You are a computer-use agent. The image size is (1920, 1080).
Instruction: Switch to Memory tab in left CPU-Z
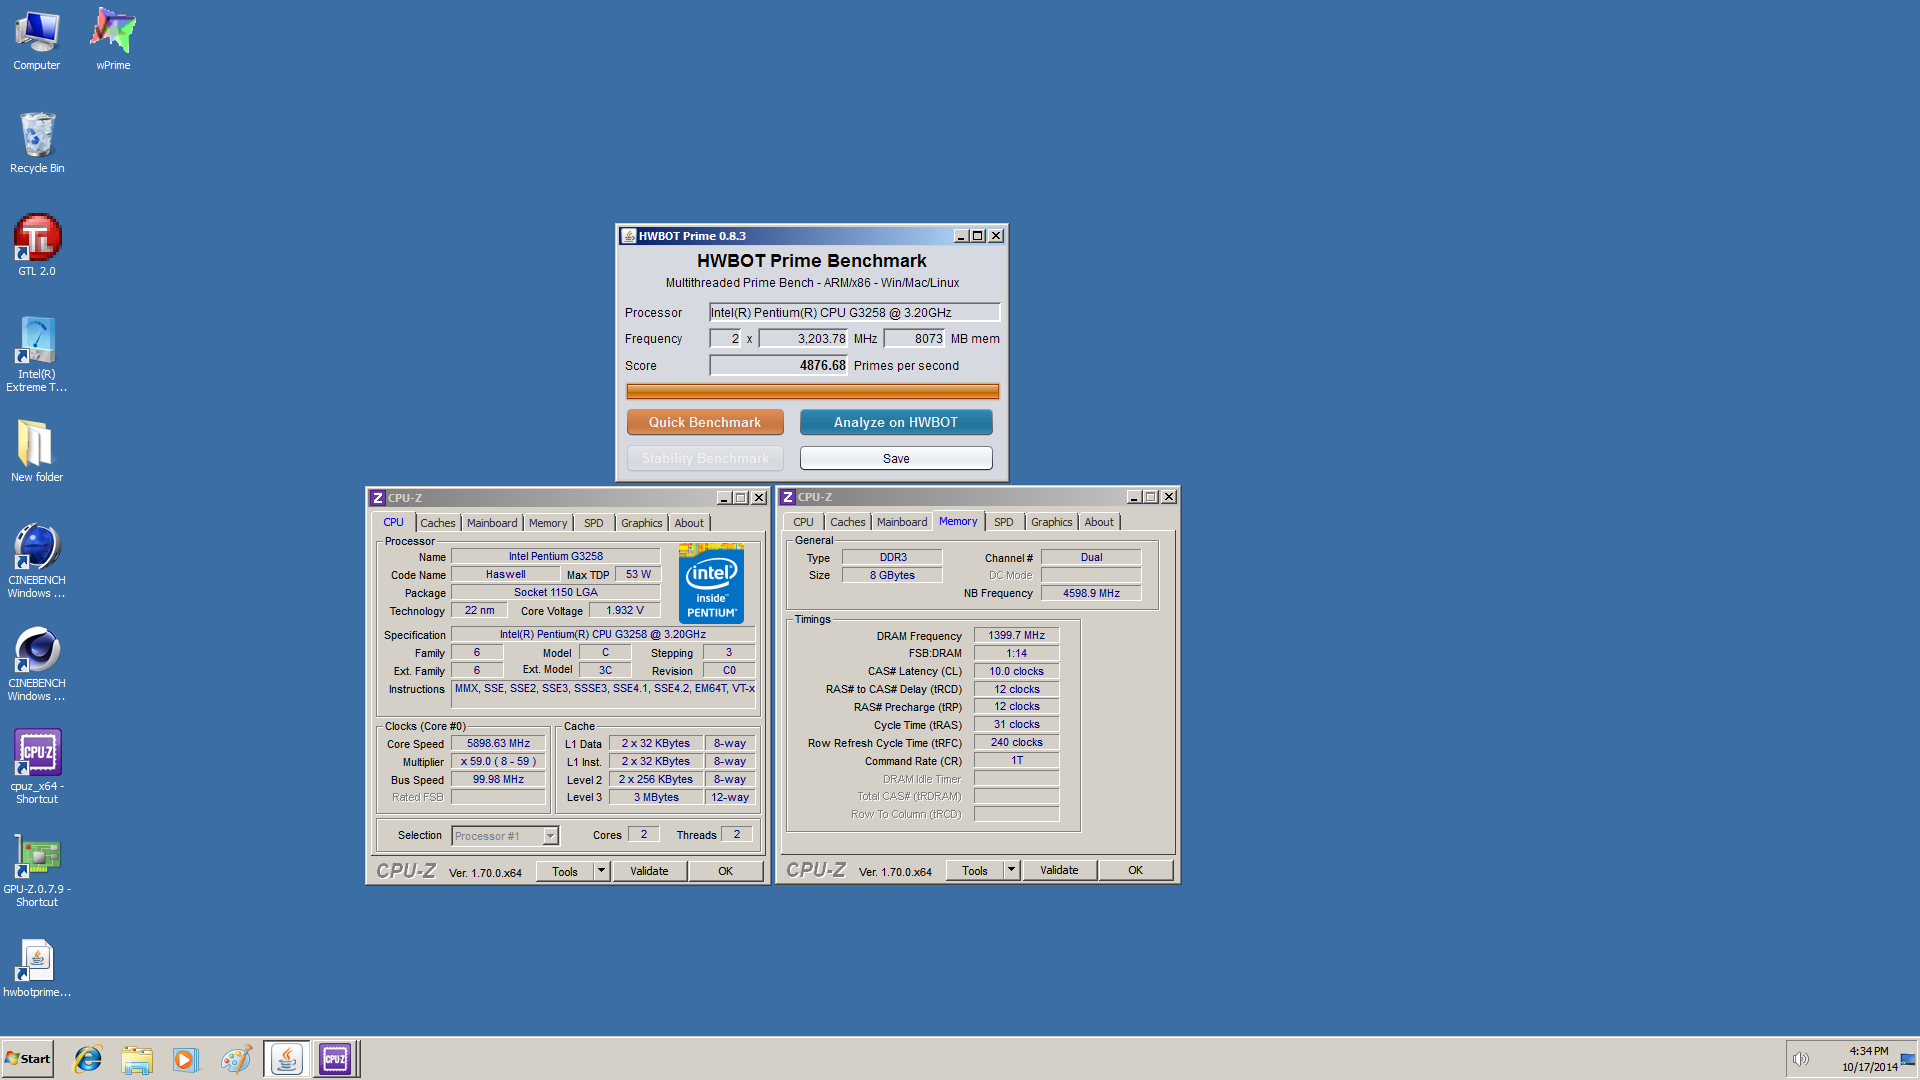[548, 523]
